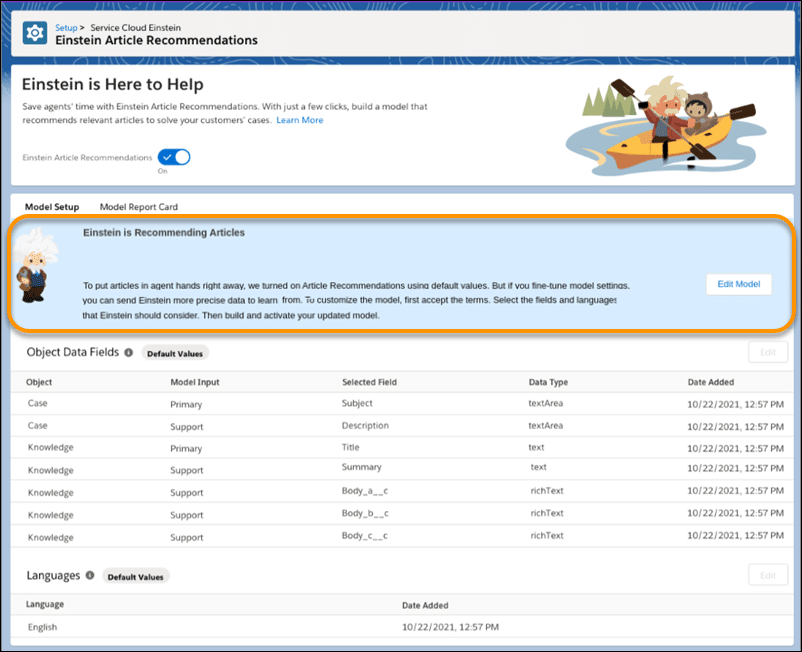
Task: Select the Body_b__c field cell
Action: tap(365, 513)
